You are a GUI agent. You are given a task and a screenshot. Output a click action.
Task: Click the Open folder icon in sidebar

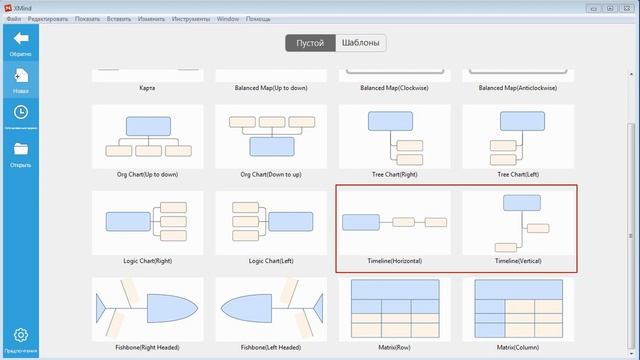(21, 149)
